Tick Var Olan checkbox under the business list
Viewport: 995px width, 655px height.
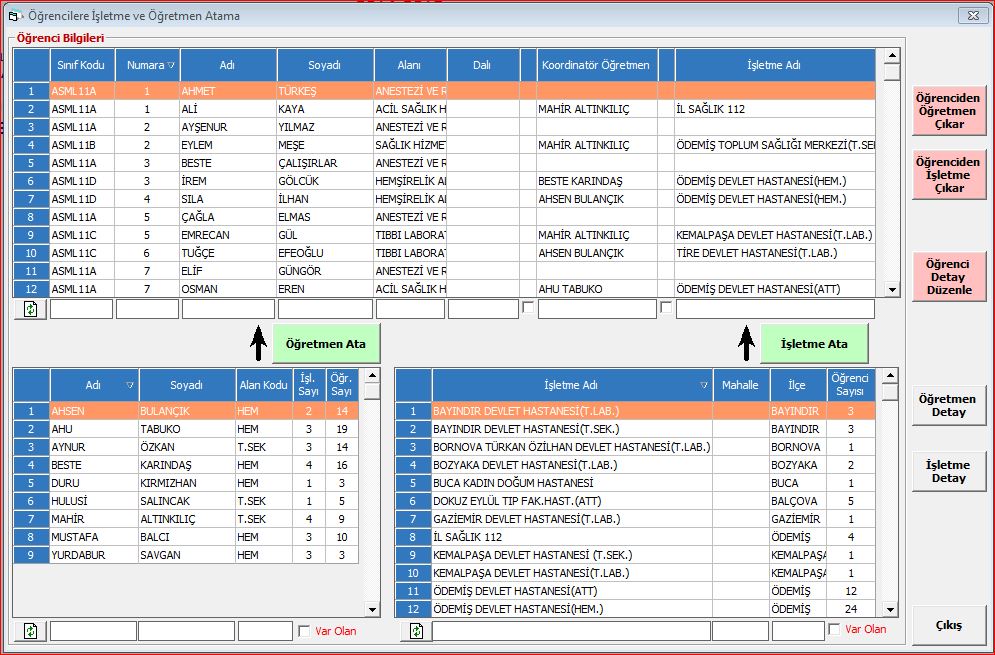click(835, 631)
